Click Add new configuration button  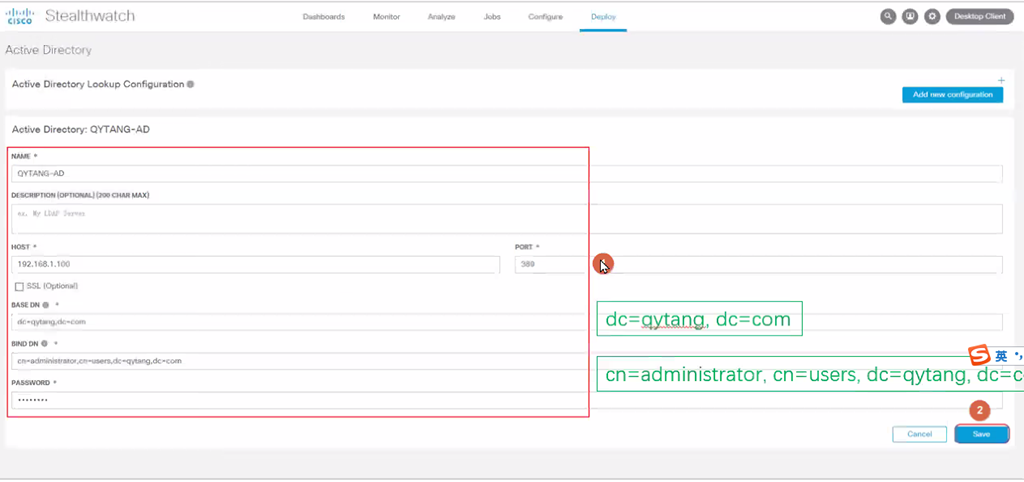pos(952,95)
